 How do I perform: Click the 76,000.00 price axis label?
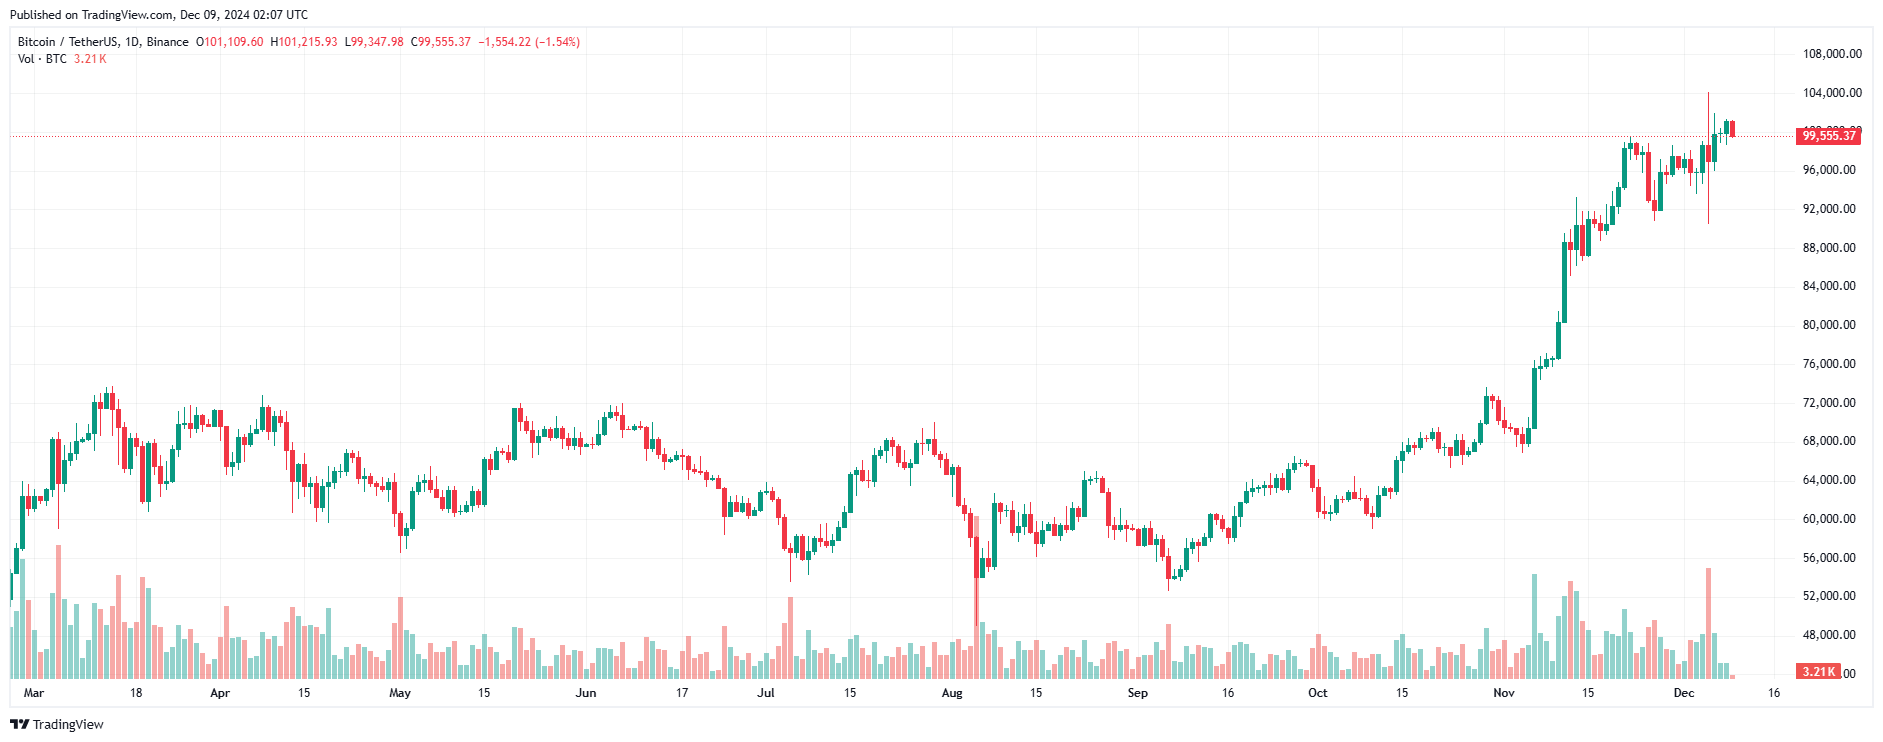coord(1829,364)
